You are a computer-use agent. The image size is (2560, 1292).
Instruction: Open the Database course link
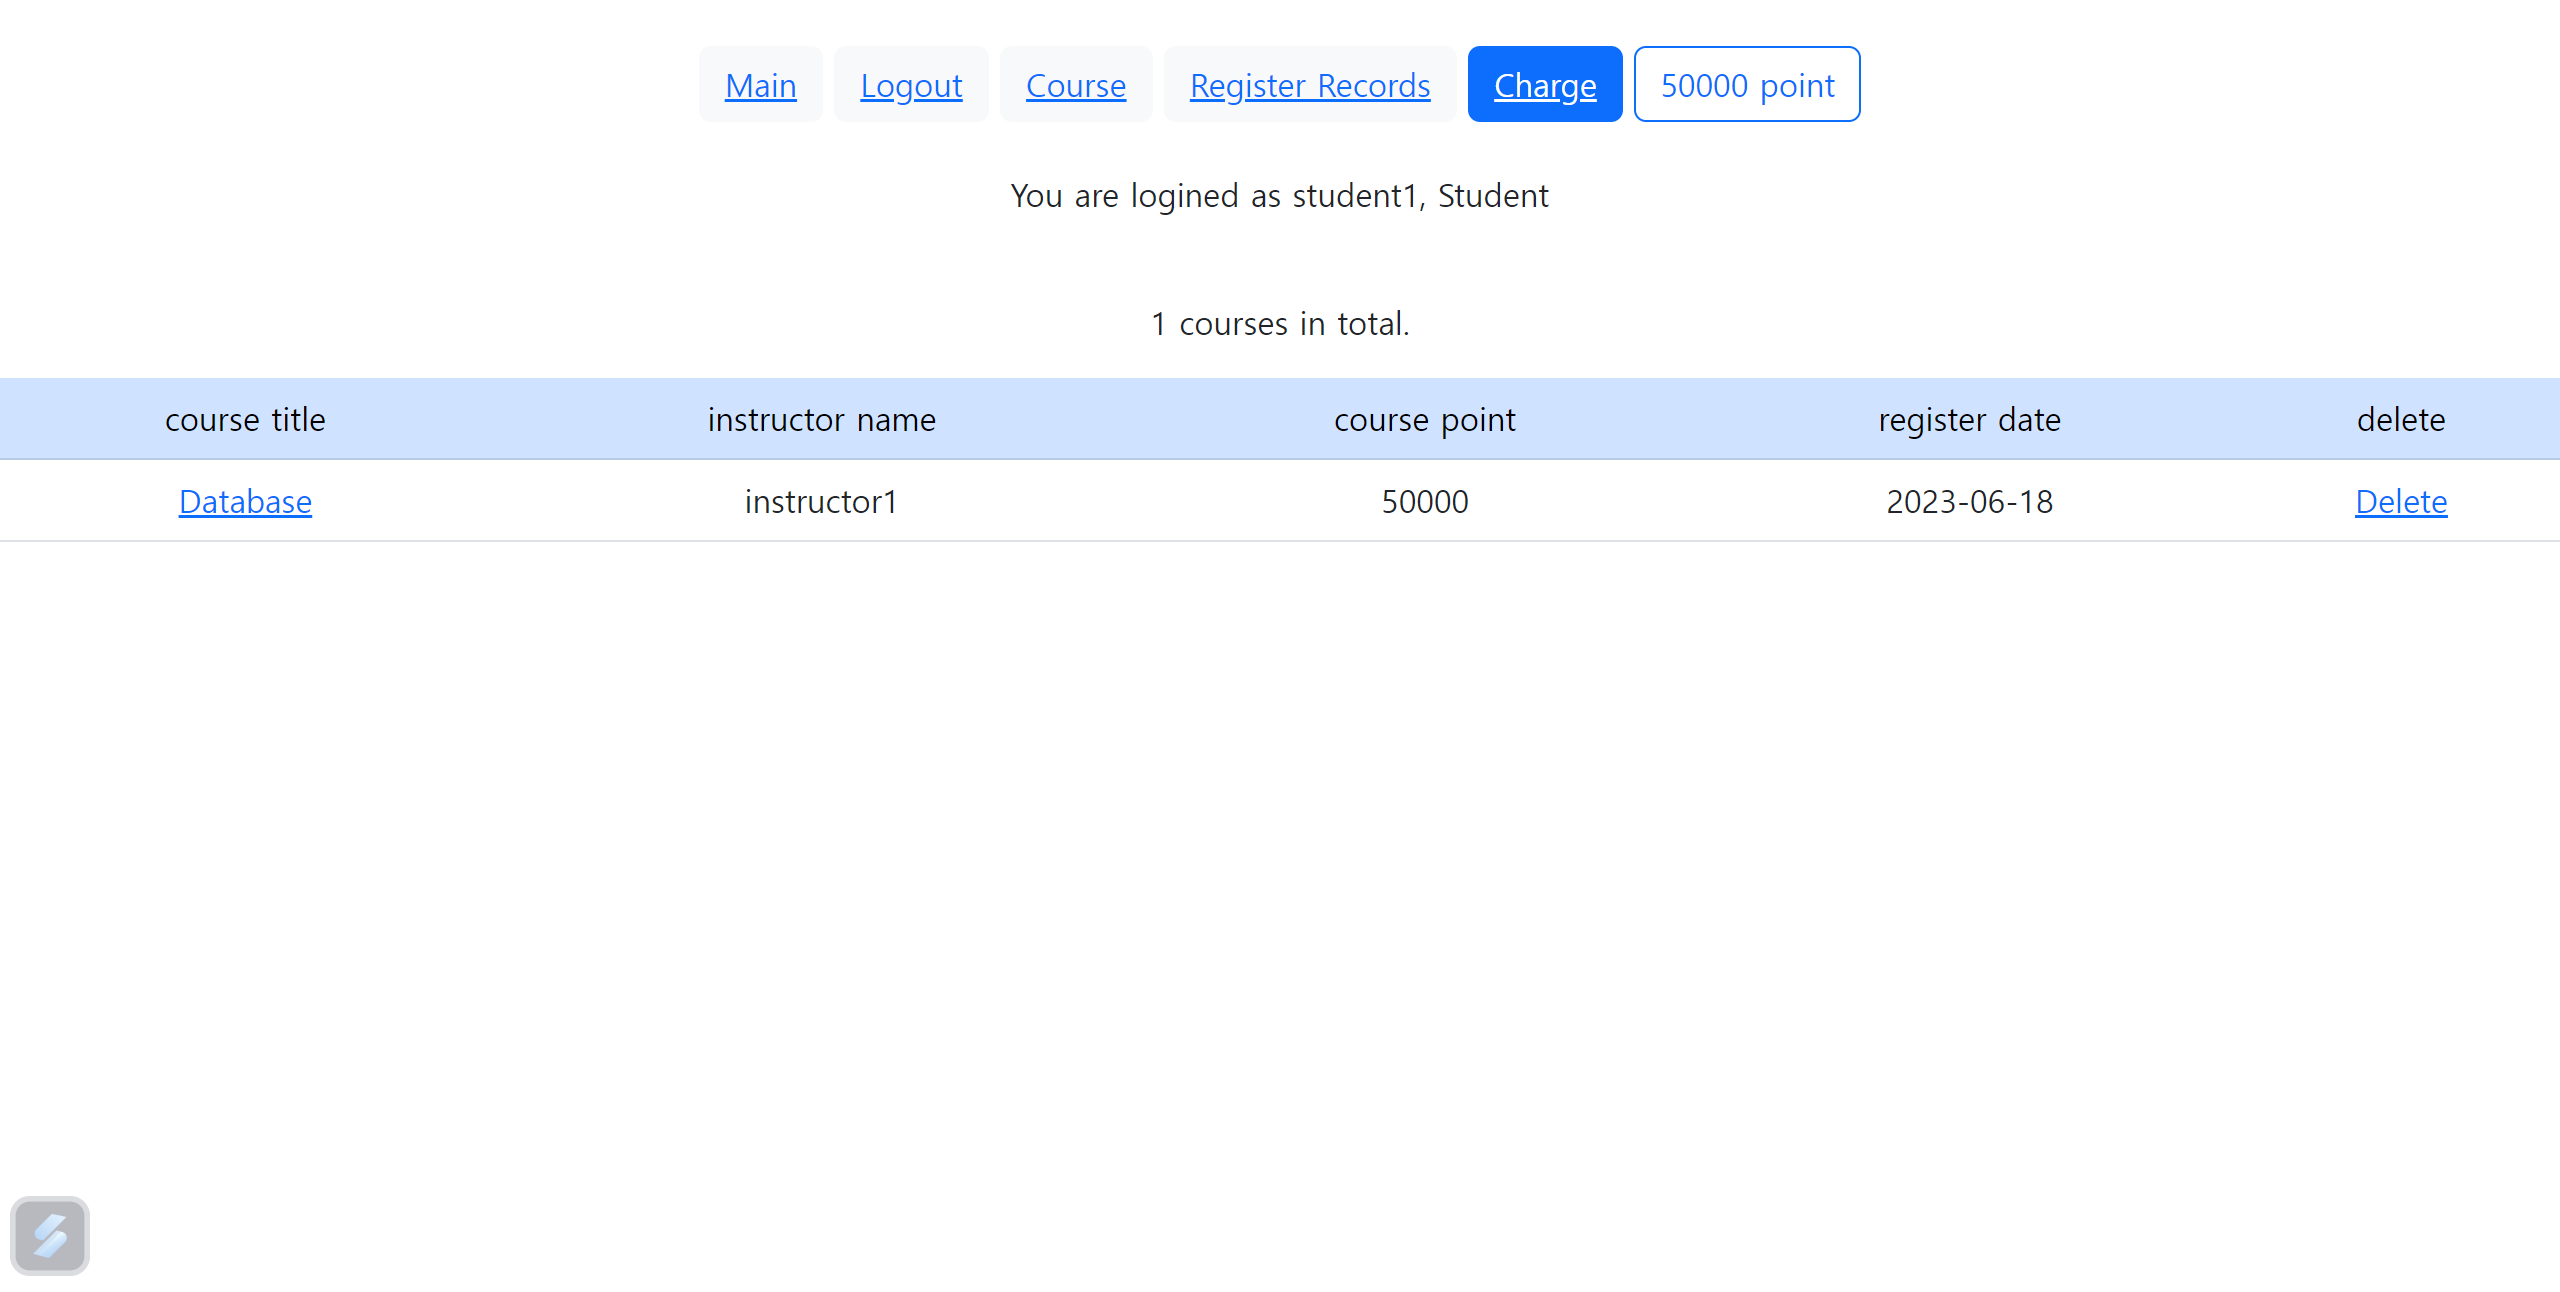[x=245, y=502]
